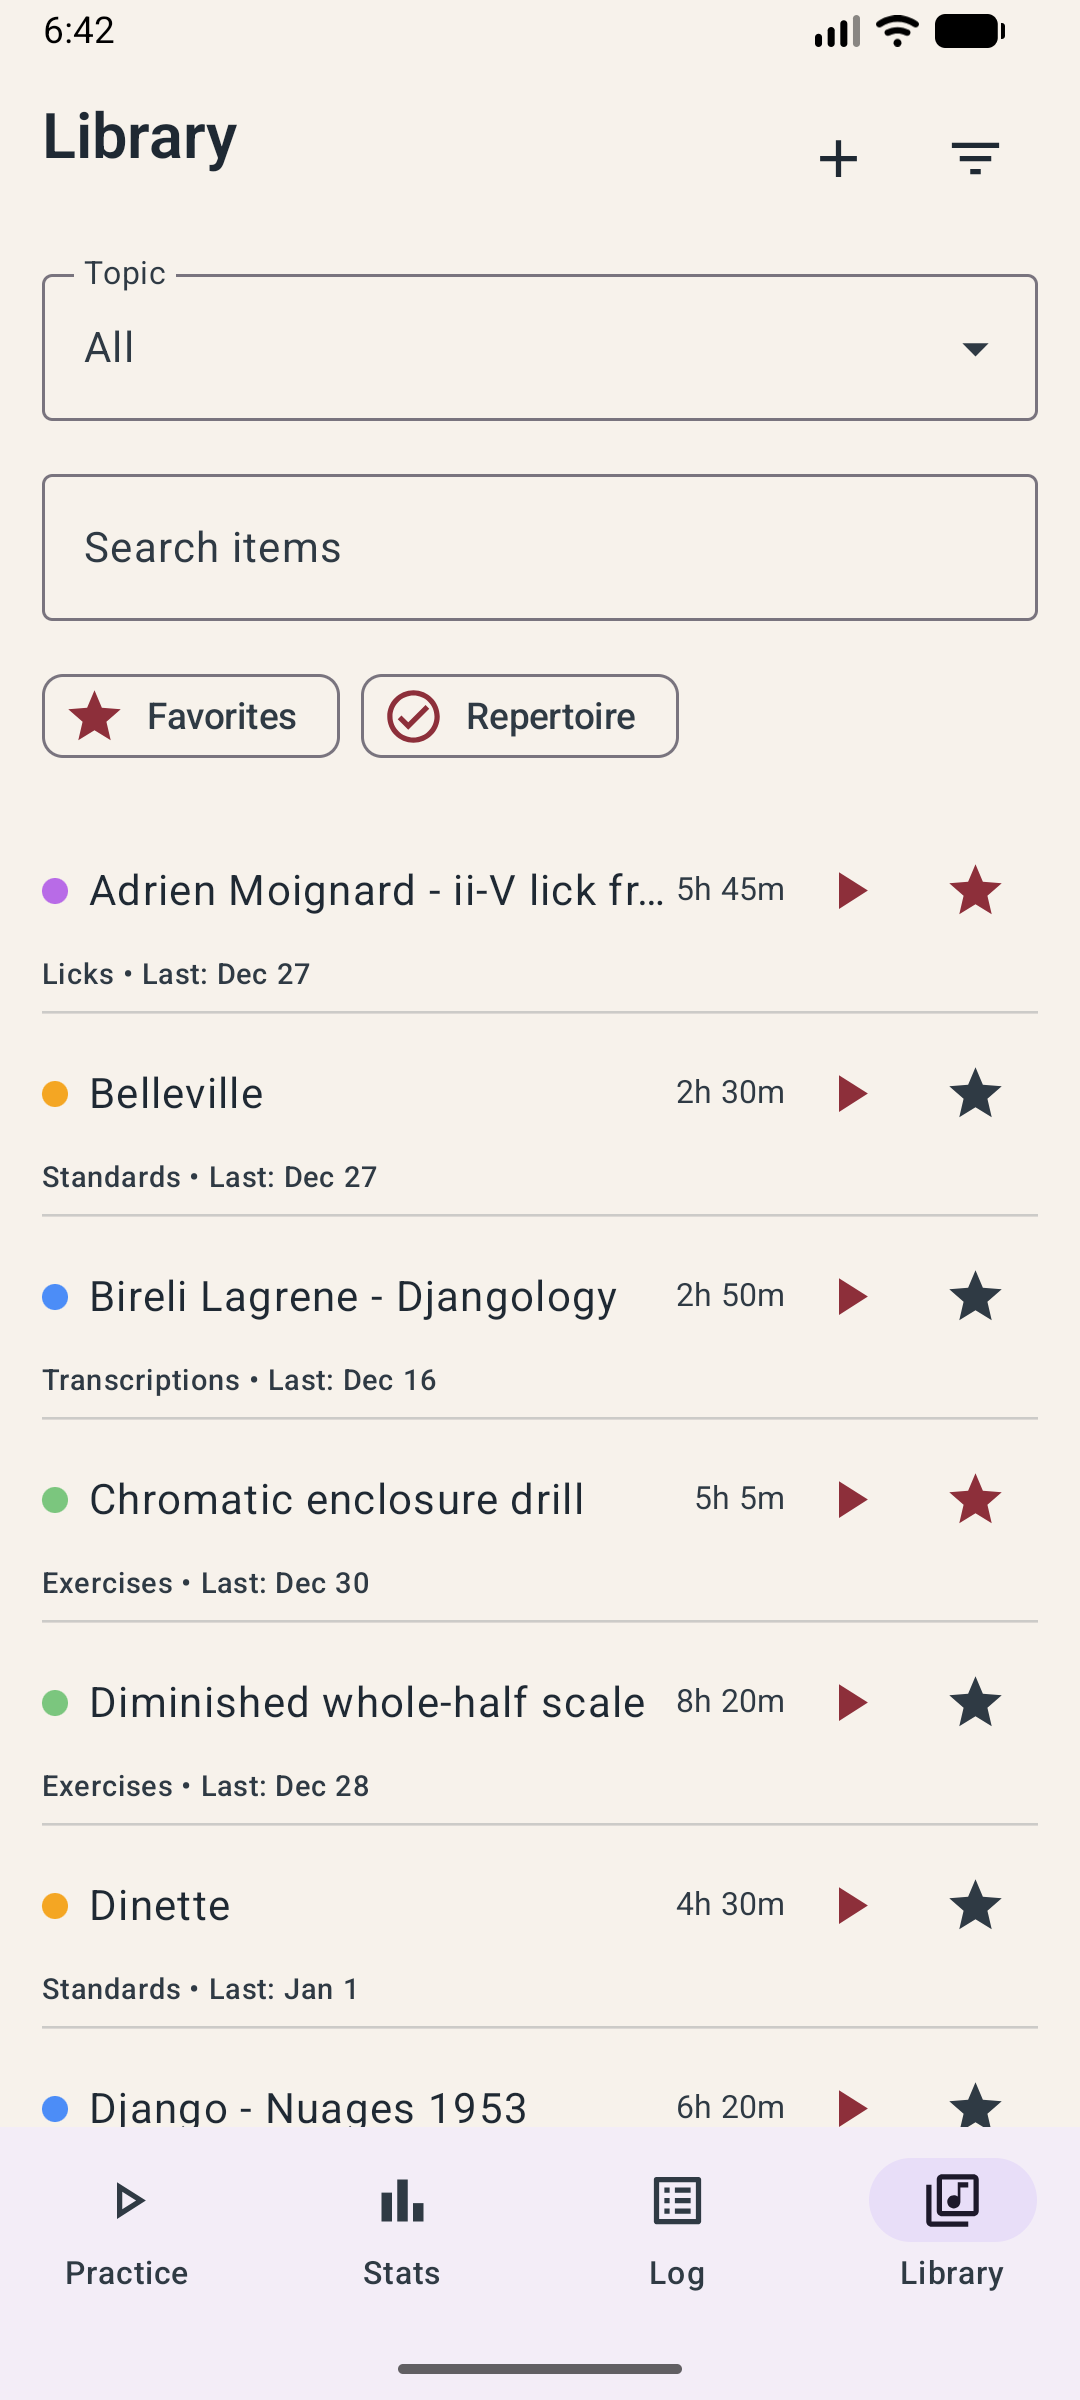Open the filter/sort icon in header
The height and width of the screenshot is (2400, 1080).
tap(975, 159)
